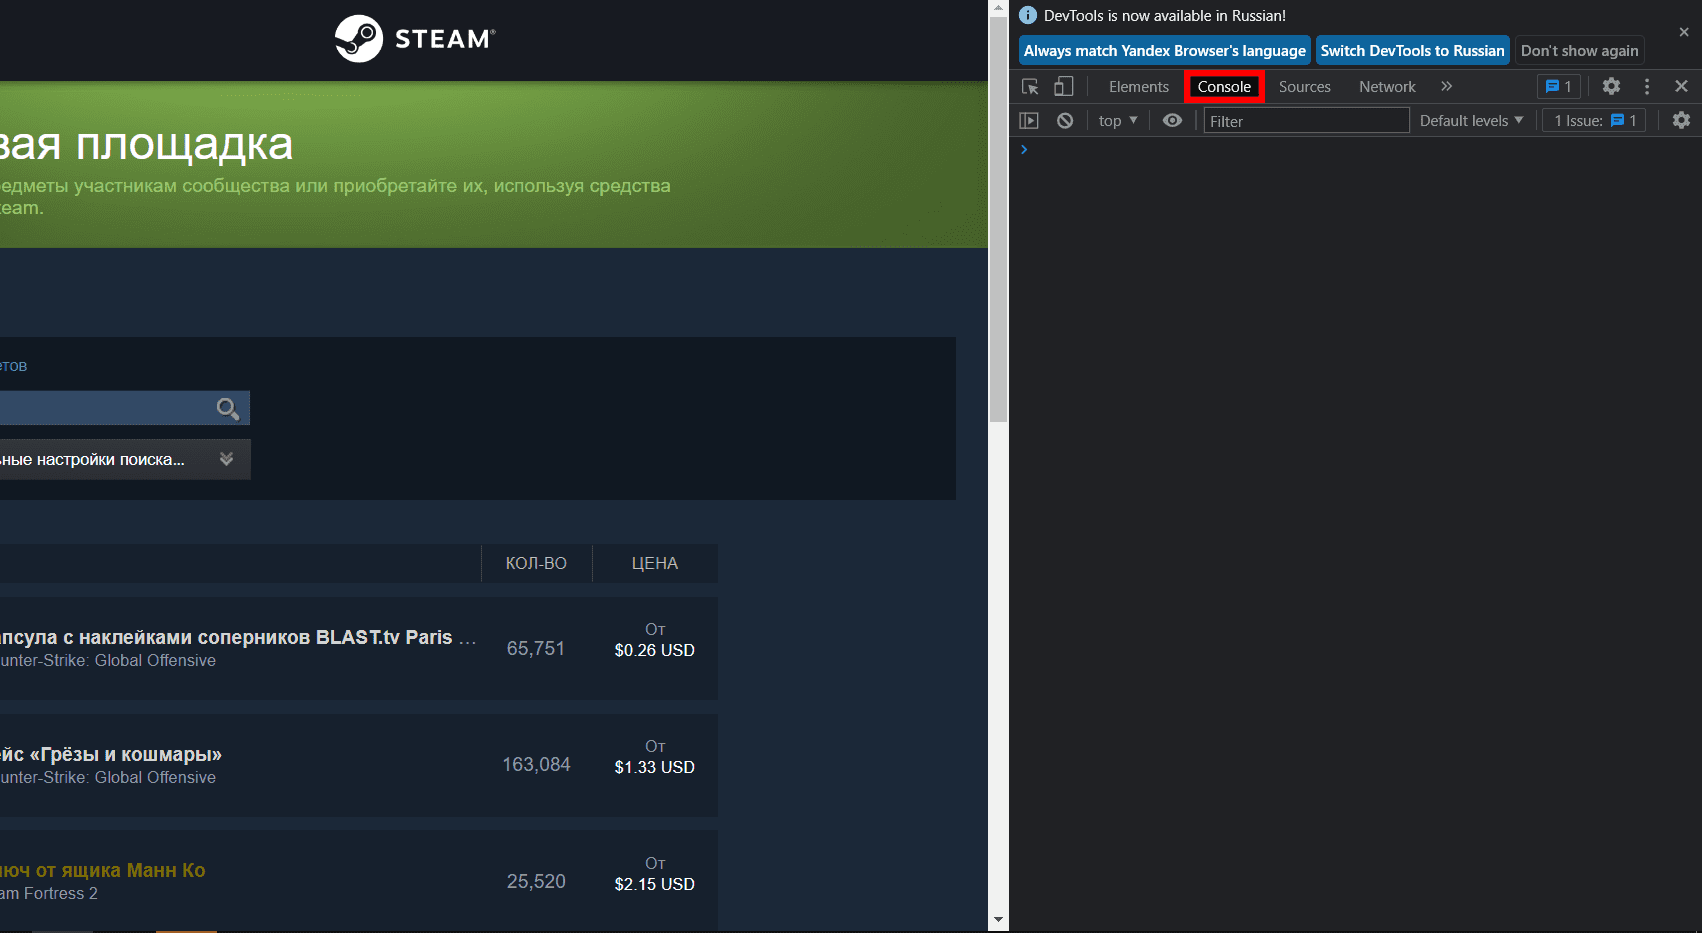Select the inspect element picker icon
Viewport: 1702px width, 933px height.
click(x=1030, y=87)
